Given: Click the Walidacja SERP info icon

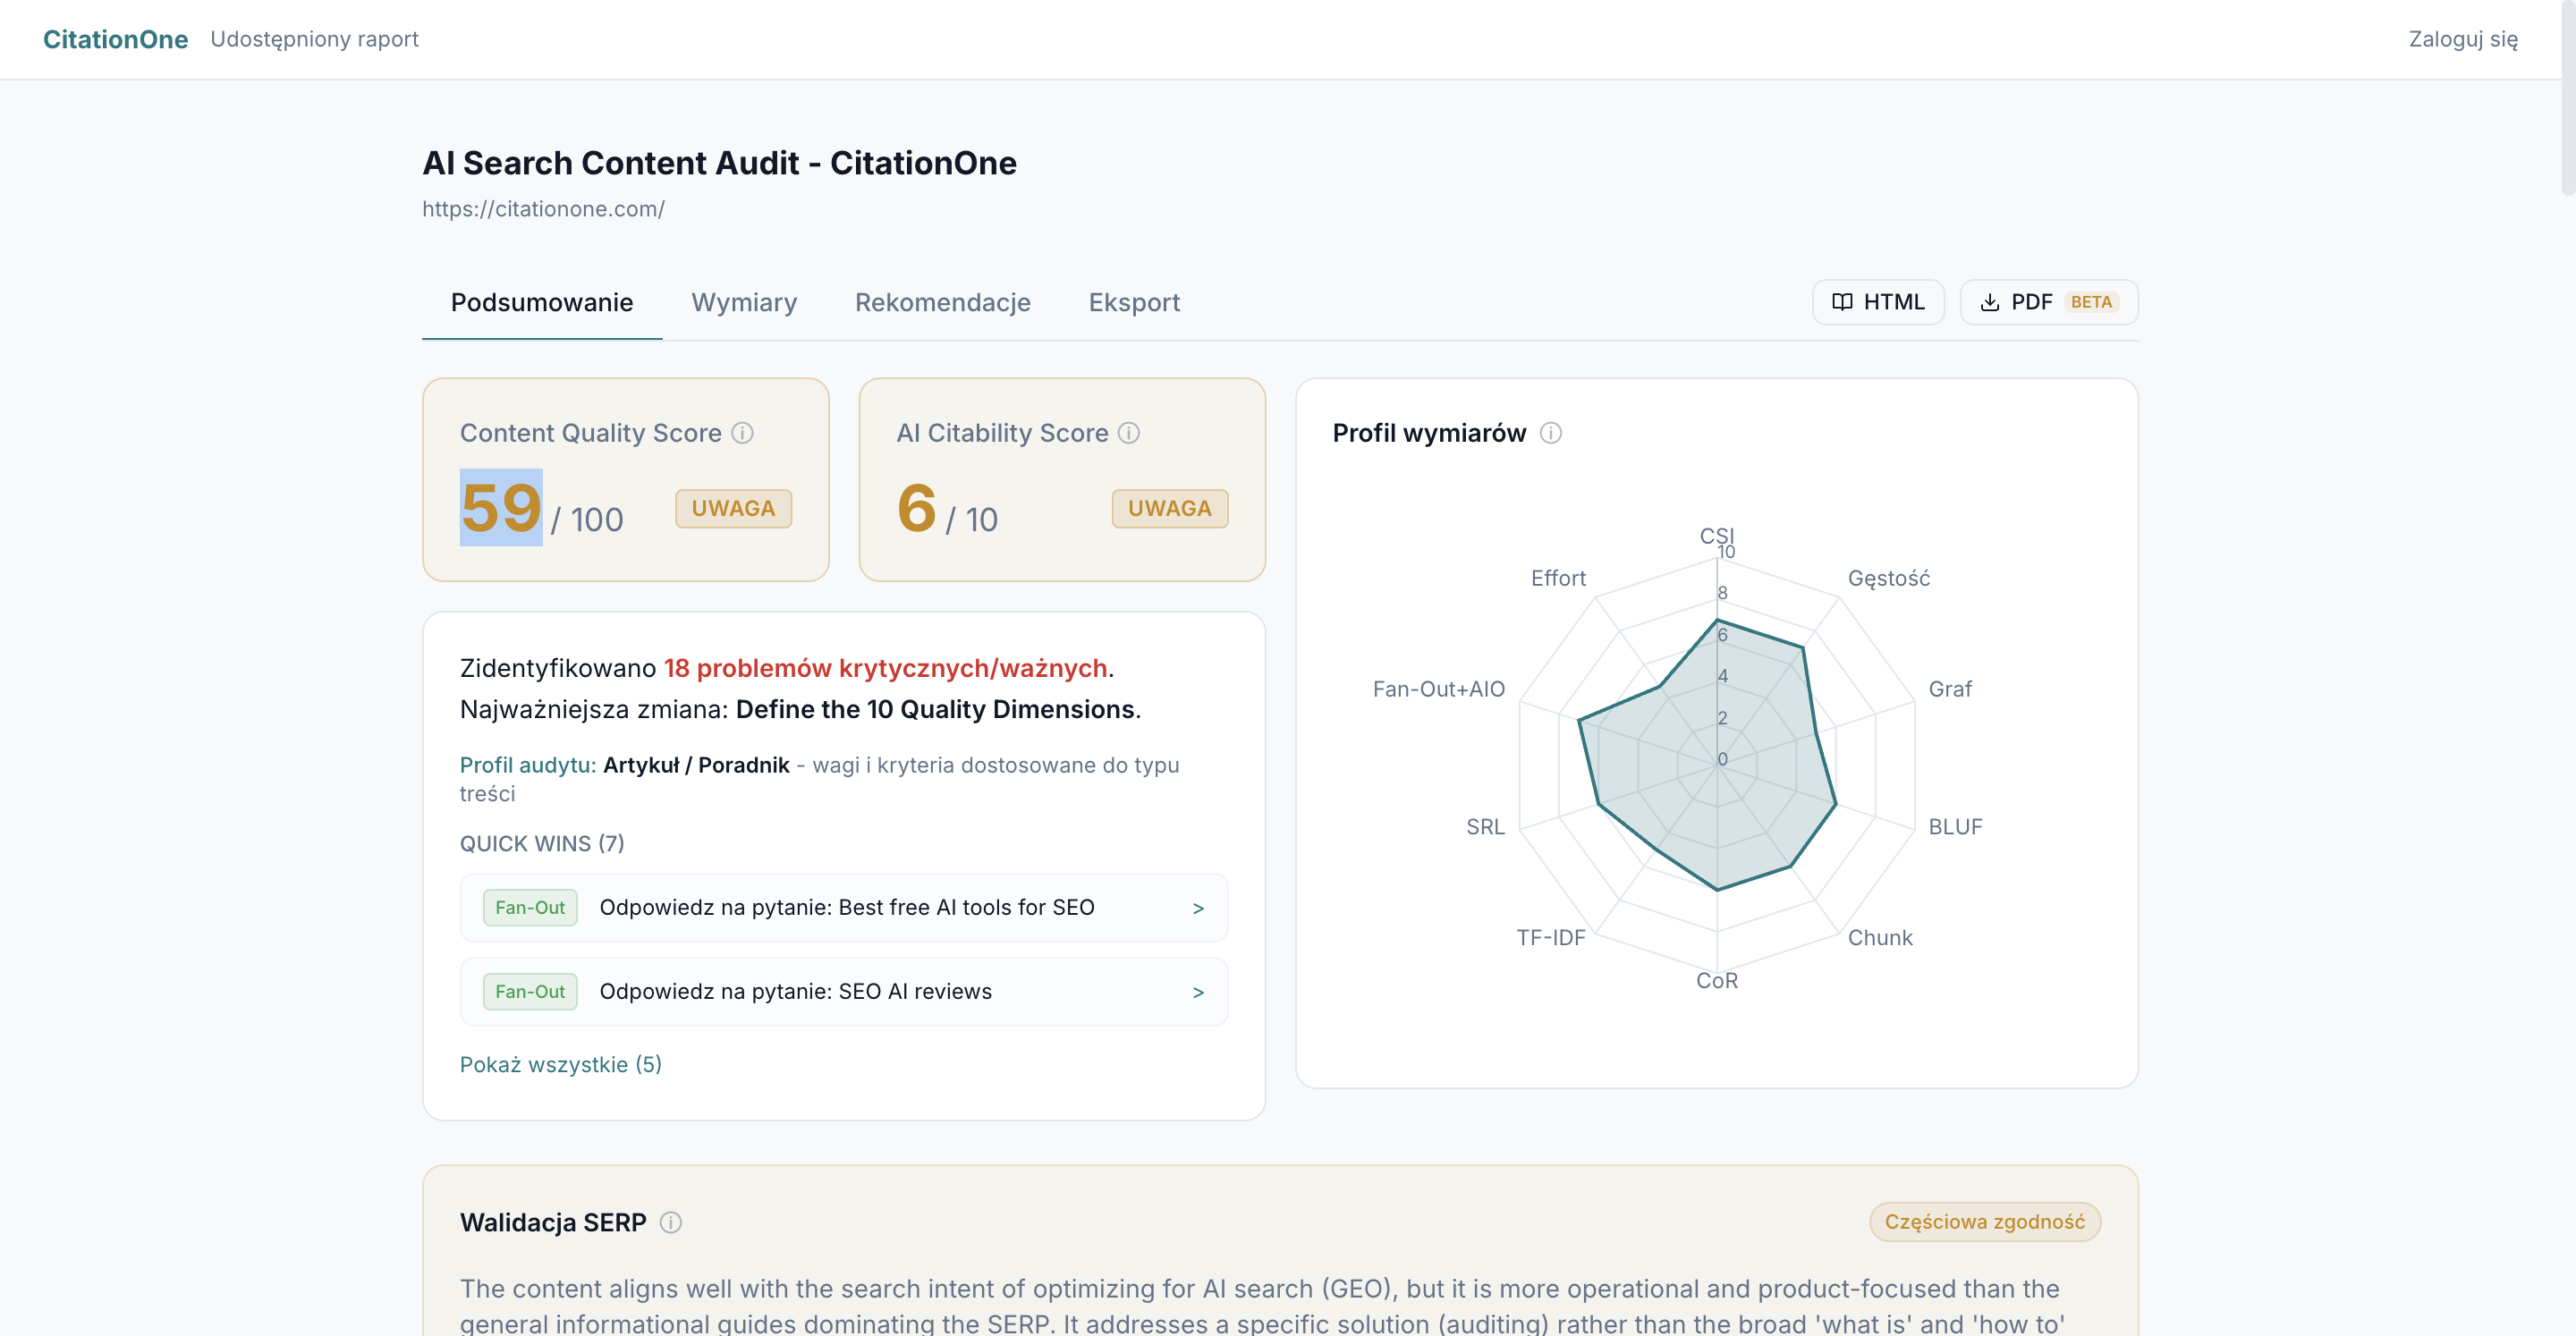Looking at the screenshot, I should click(671, 1222).
